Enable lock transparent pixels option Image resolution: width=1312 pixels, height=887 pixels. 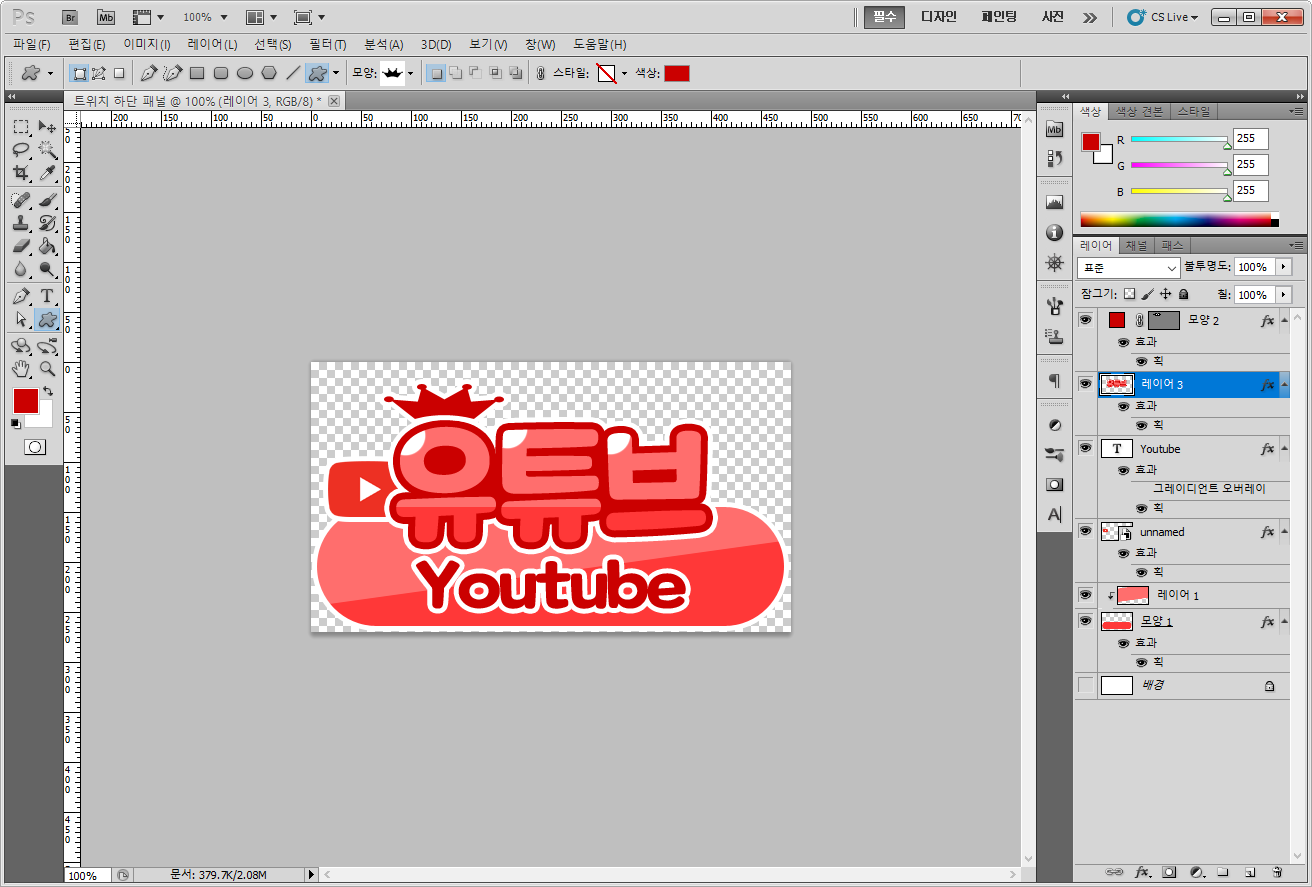[1129, 294]
